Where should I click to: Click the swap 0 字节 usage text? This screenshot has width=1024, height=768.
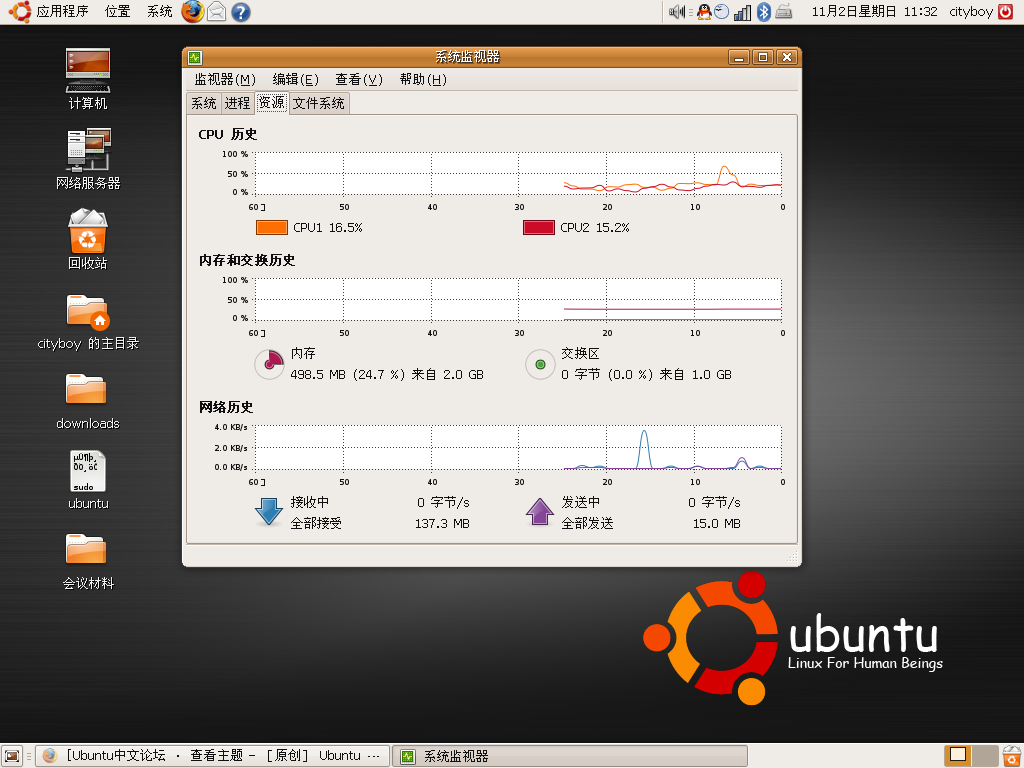647,375
